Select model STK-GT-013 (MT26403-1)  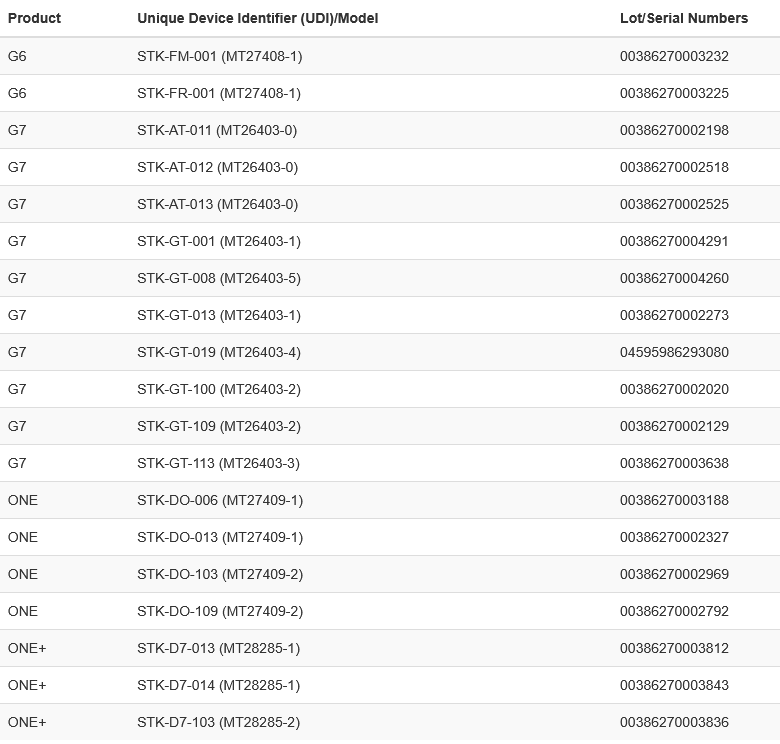(218, 315)
